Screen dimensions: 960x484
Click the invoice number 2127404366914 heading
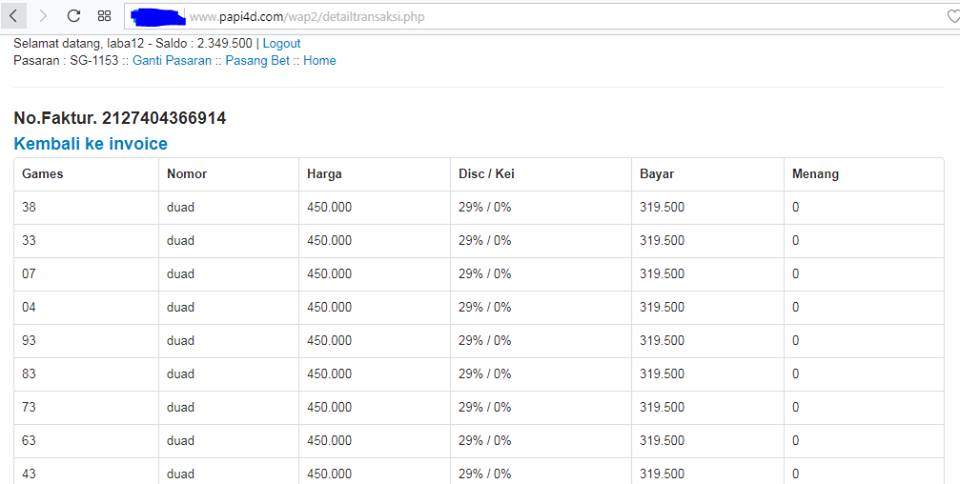(120, 118)
